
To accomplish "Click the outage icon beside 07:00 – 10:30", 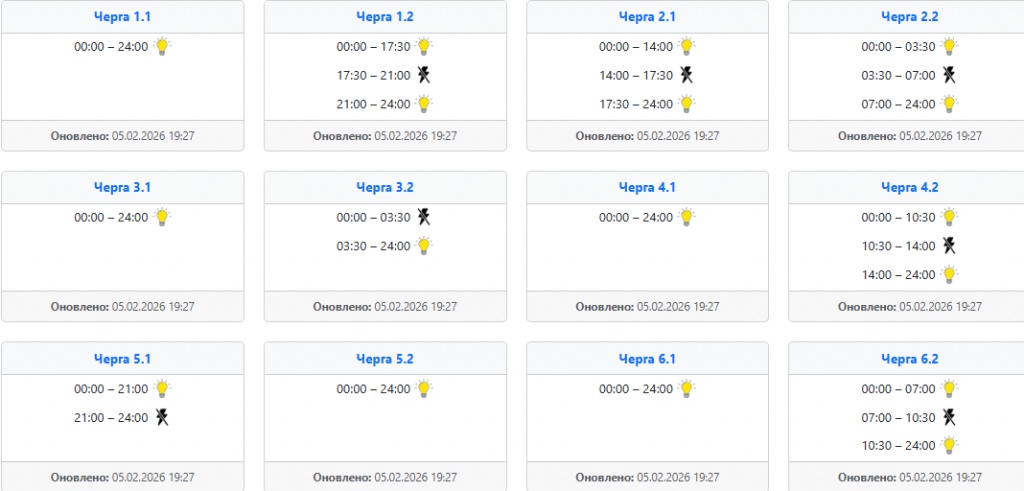I will coord(949,417).
